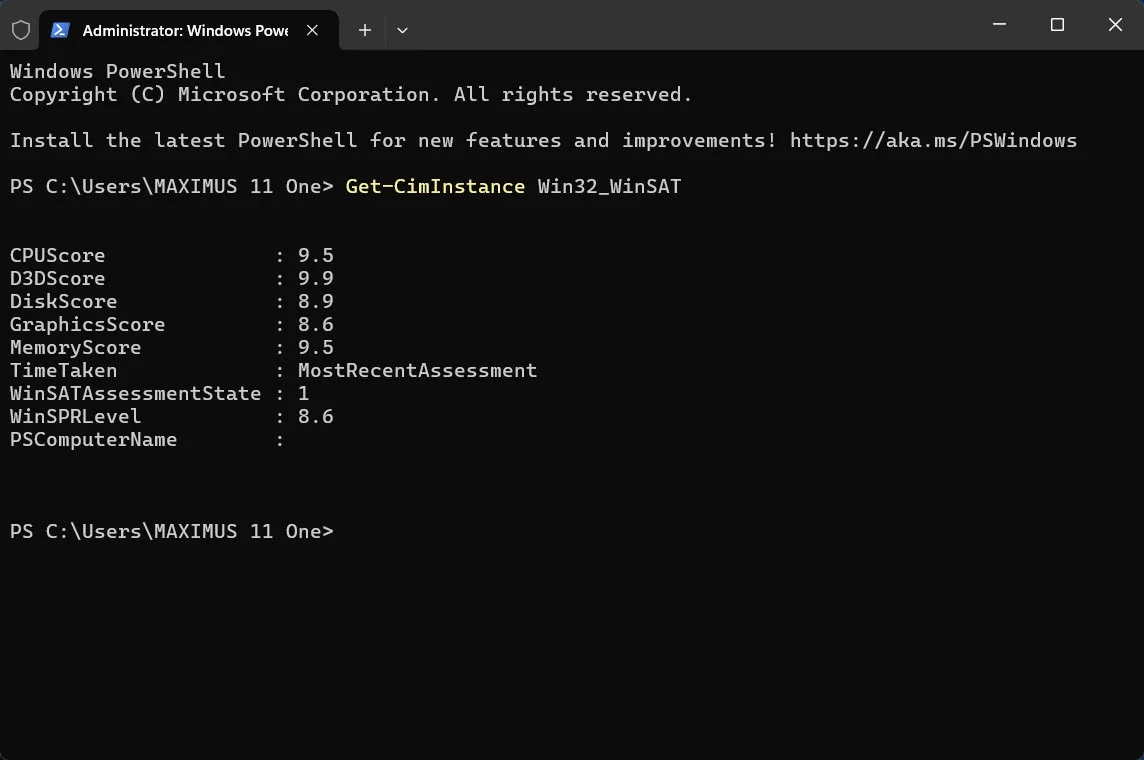Screen dimensions: 1144x760
Task: Click the Get-CimInstance command text
Action: (435, 186)
